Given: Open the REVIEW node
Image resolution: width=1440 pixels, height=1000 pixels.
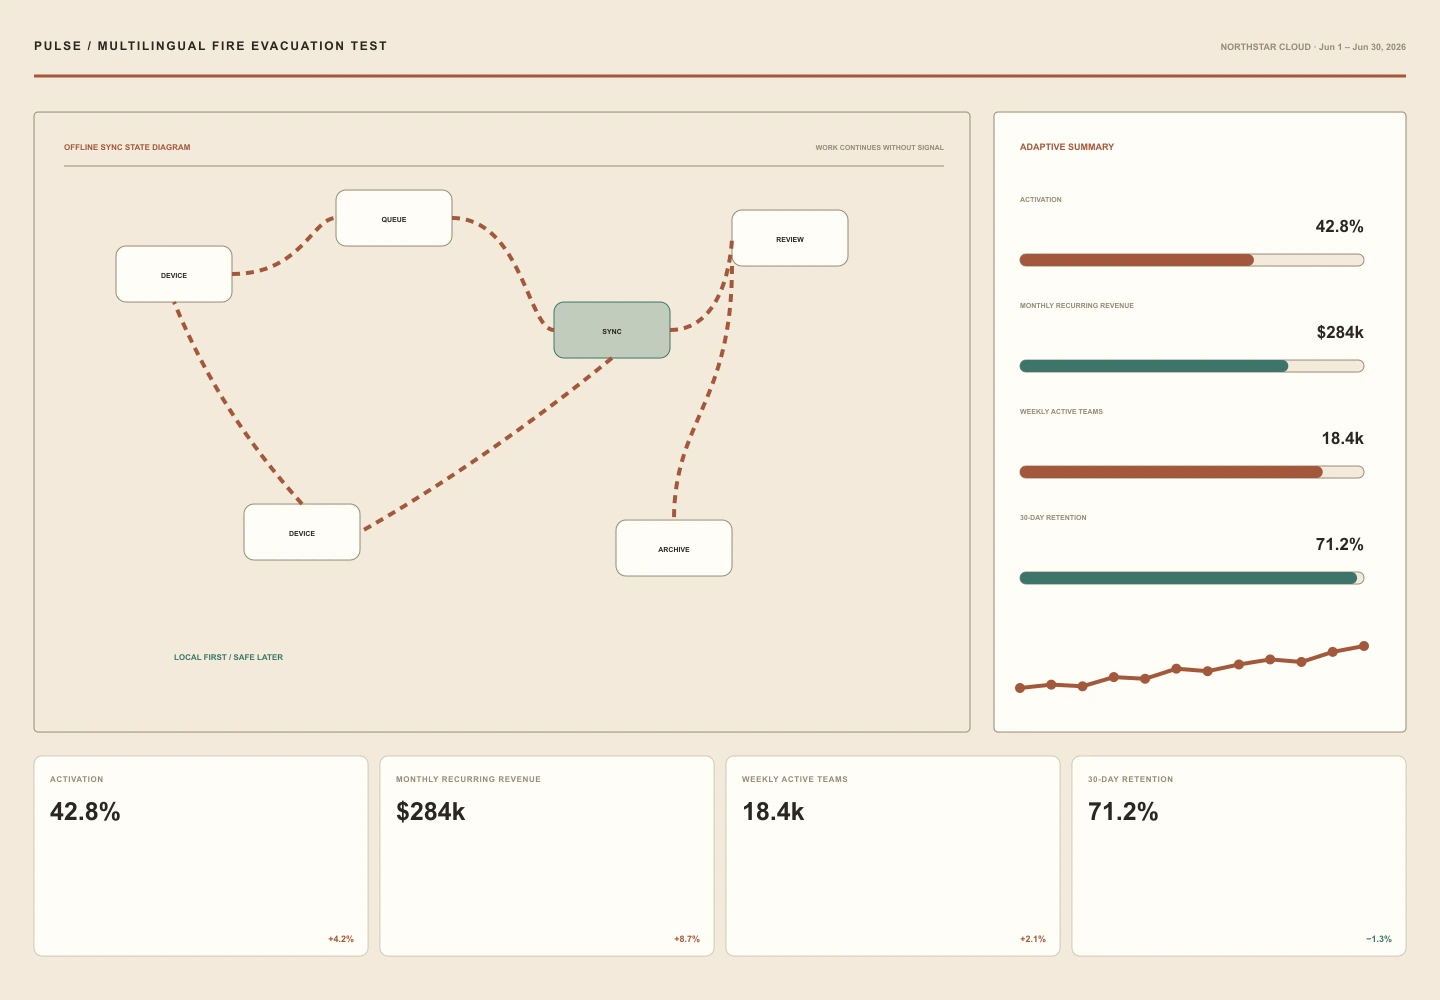Looking at the screenshot, I should click(790, 238).
